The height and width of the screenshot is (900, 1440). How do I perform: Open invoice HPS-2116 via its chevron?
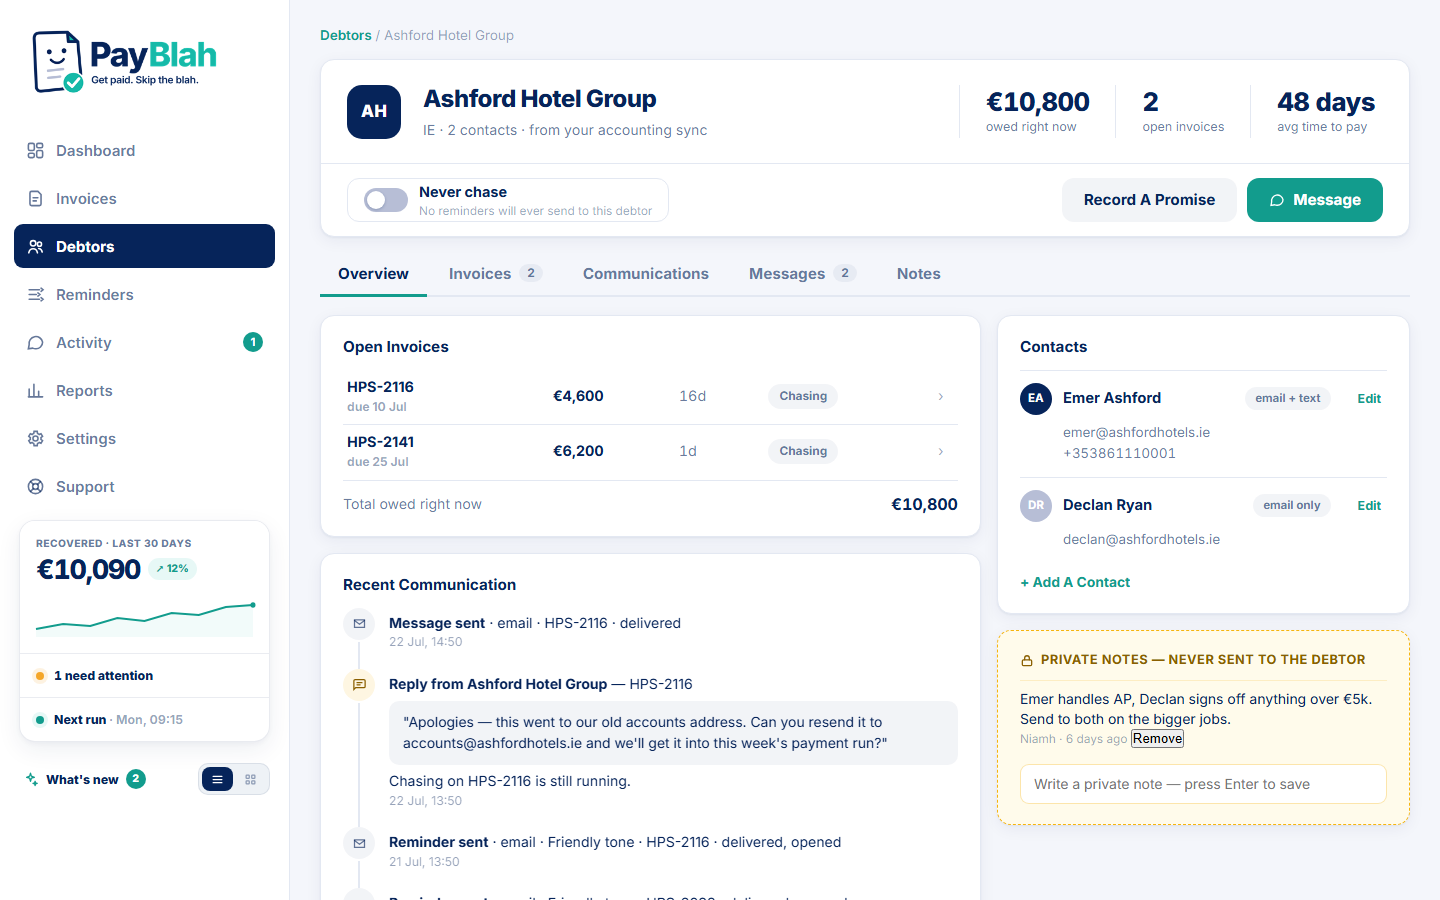tap(941, 397)
